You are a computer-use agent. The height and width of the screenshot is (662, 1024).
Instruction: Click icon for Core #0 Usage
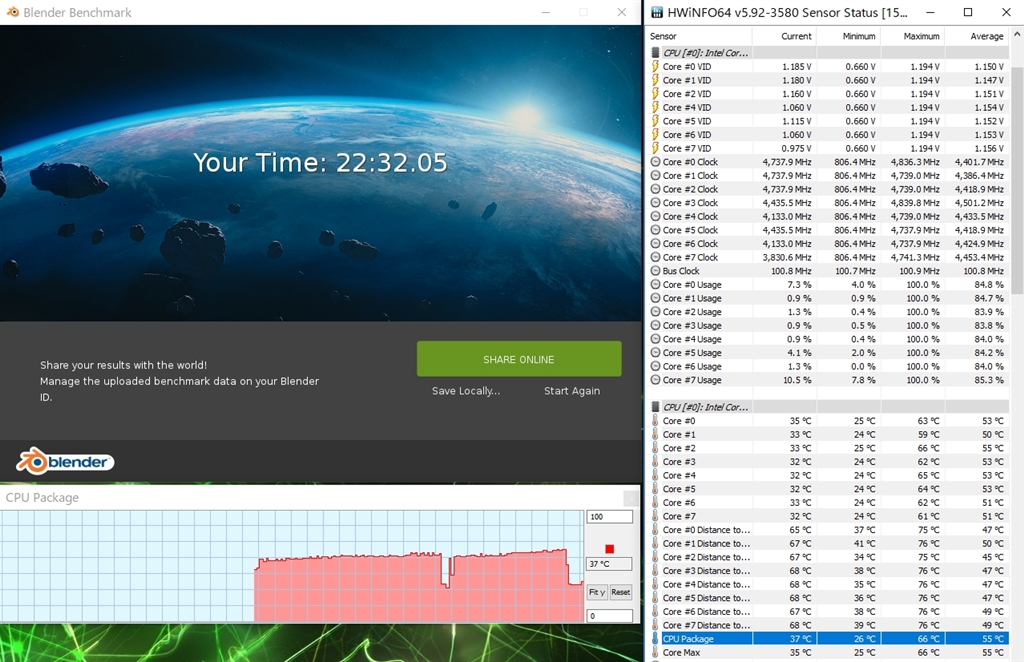(x=655, y=285)
